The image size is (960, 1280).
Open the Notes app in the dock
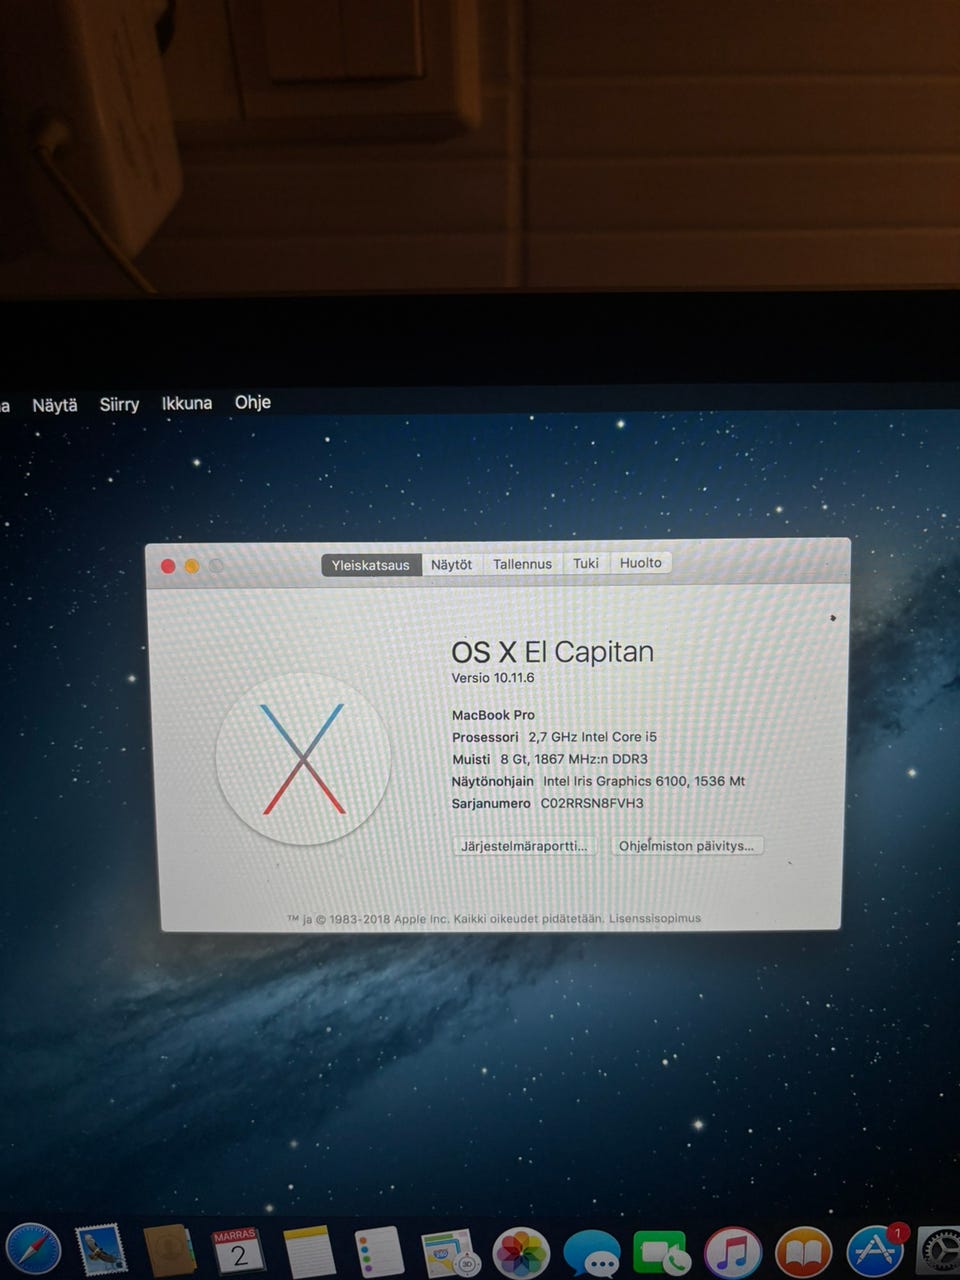click(308, 1253)
